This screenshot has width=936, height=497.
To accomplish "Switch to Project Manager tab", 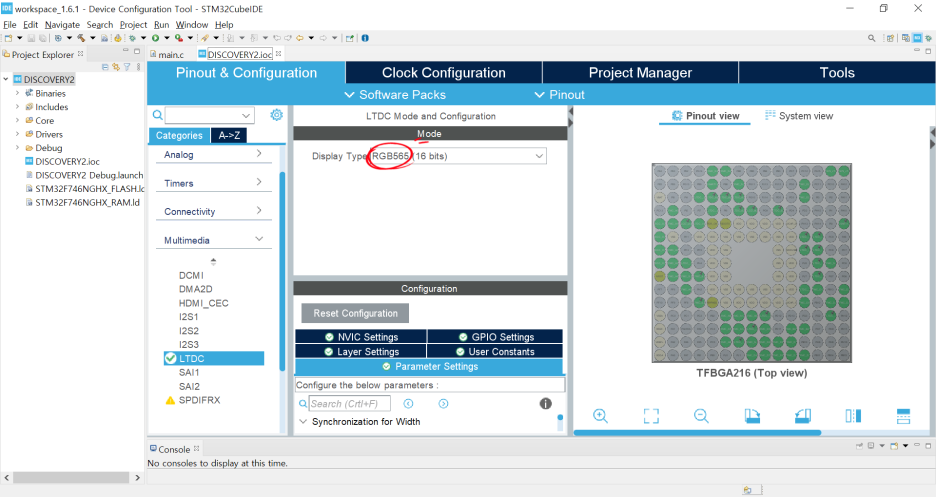I will coord(640,73).
